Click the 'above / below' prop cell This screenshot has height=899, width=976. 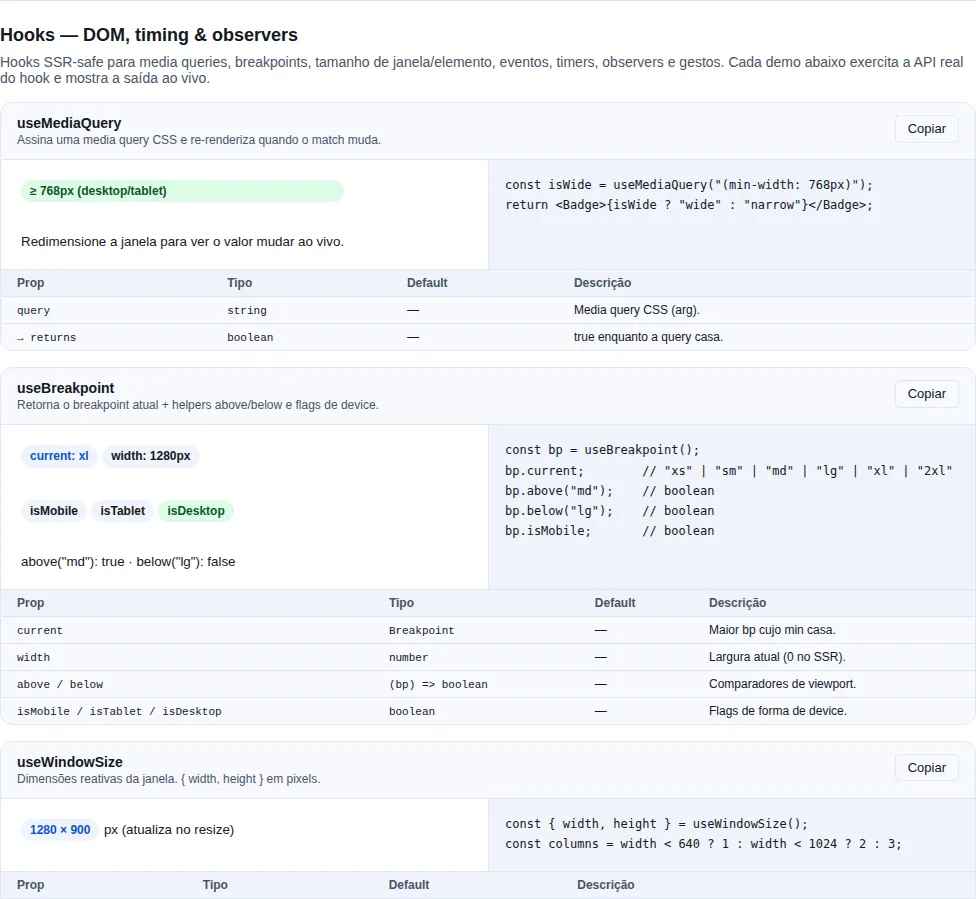60,684
